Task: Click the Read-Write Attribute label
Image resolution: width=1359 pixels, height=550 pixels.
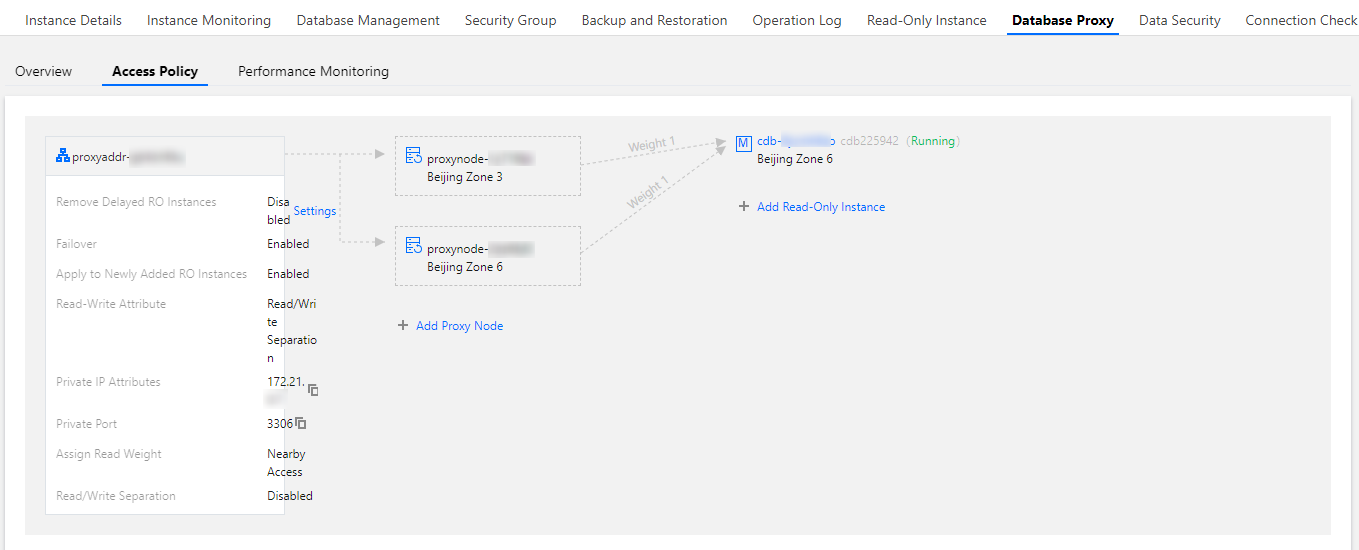Action: pos(111,304)
